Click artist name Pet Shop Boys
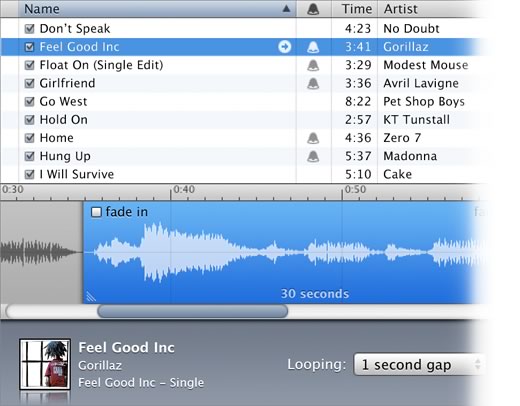The height and width of the screenshot is (406, 520). [424, 101]
